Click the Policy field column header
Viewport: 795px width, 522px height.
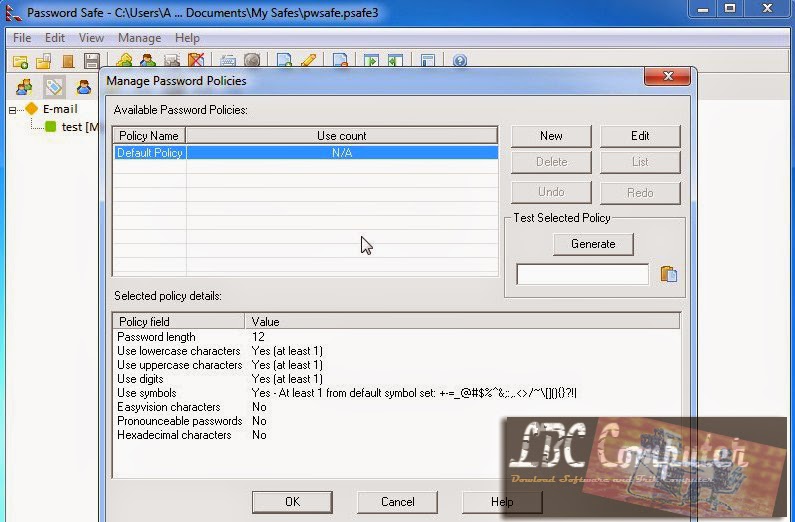[179, 322]
